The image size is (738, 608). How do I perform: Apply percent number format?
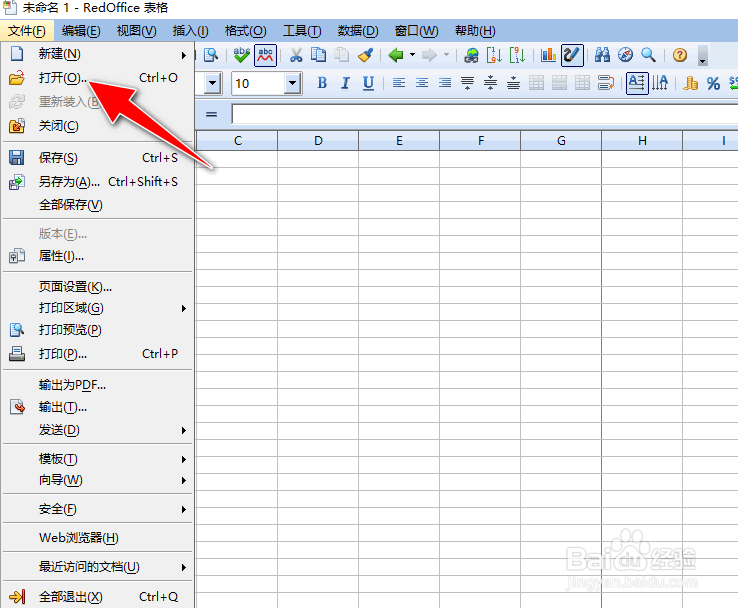point(714,84)
